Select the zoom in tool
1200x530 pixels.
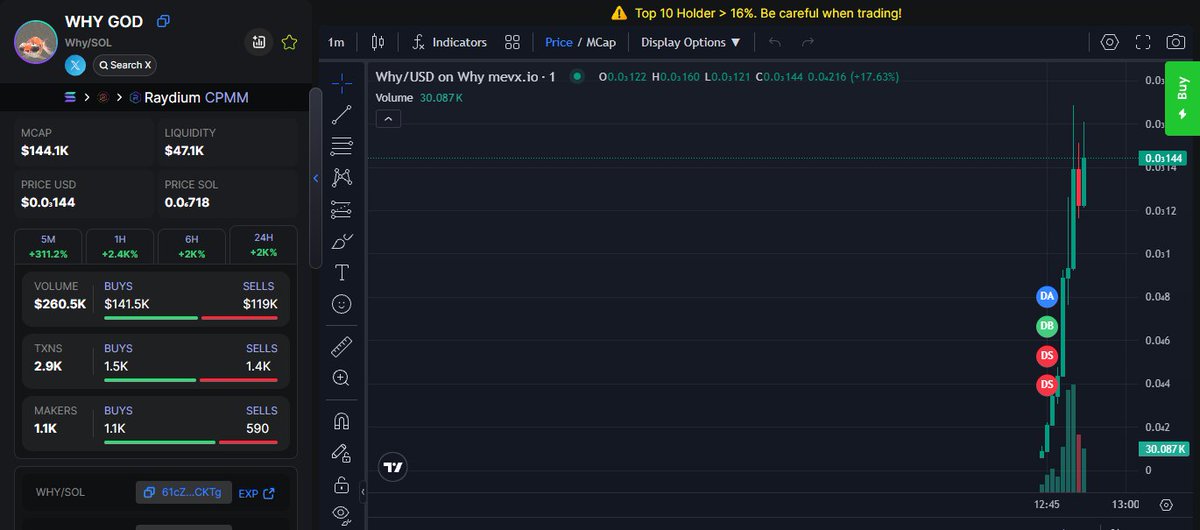(x=342, y=378)
